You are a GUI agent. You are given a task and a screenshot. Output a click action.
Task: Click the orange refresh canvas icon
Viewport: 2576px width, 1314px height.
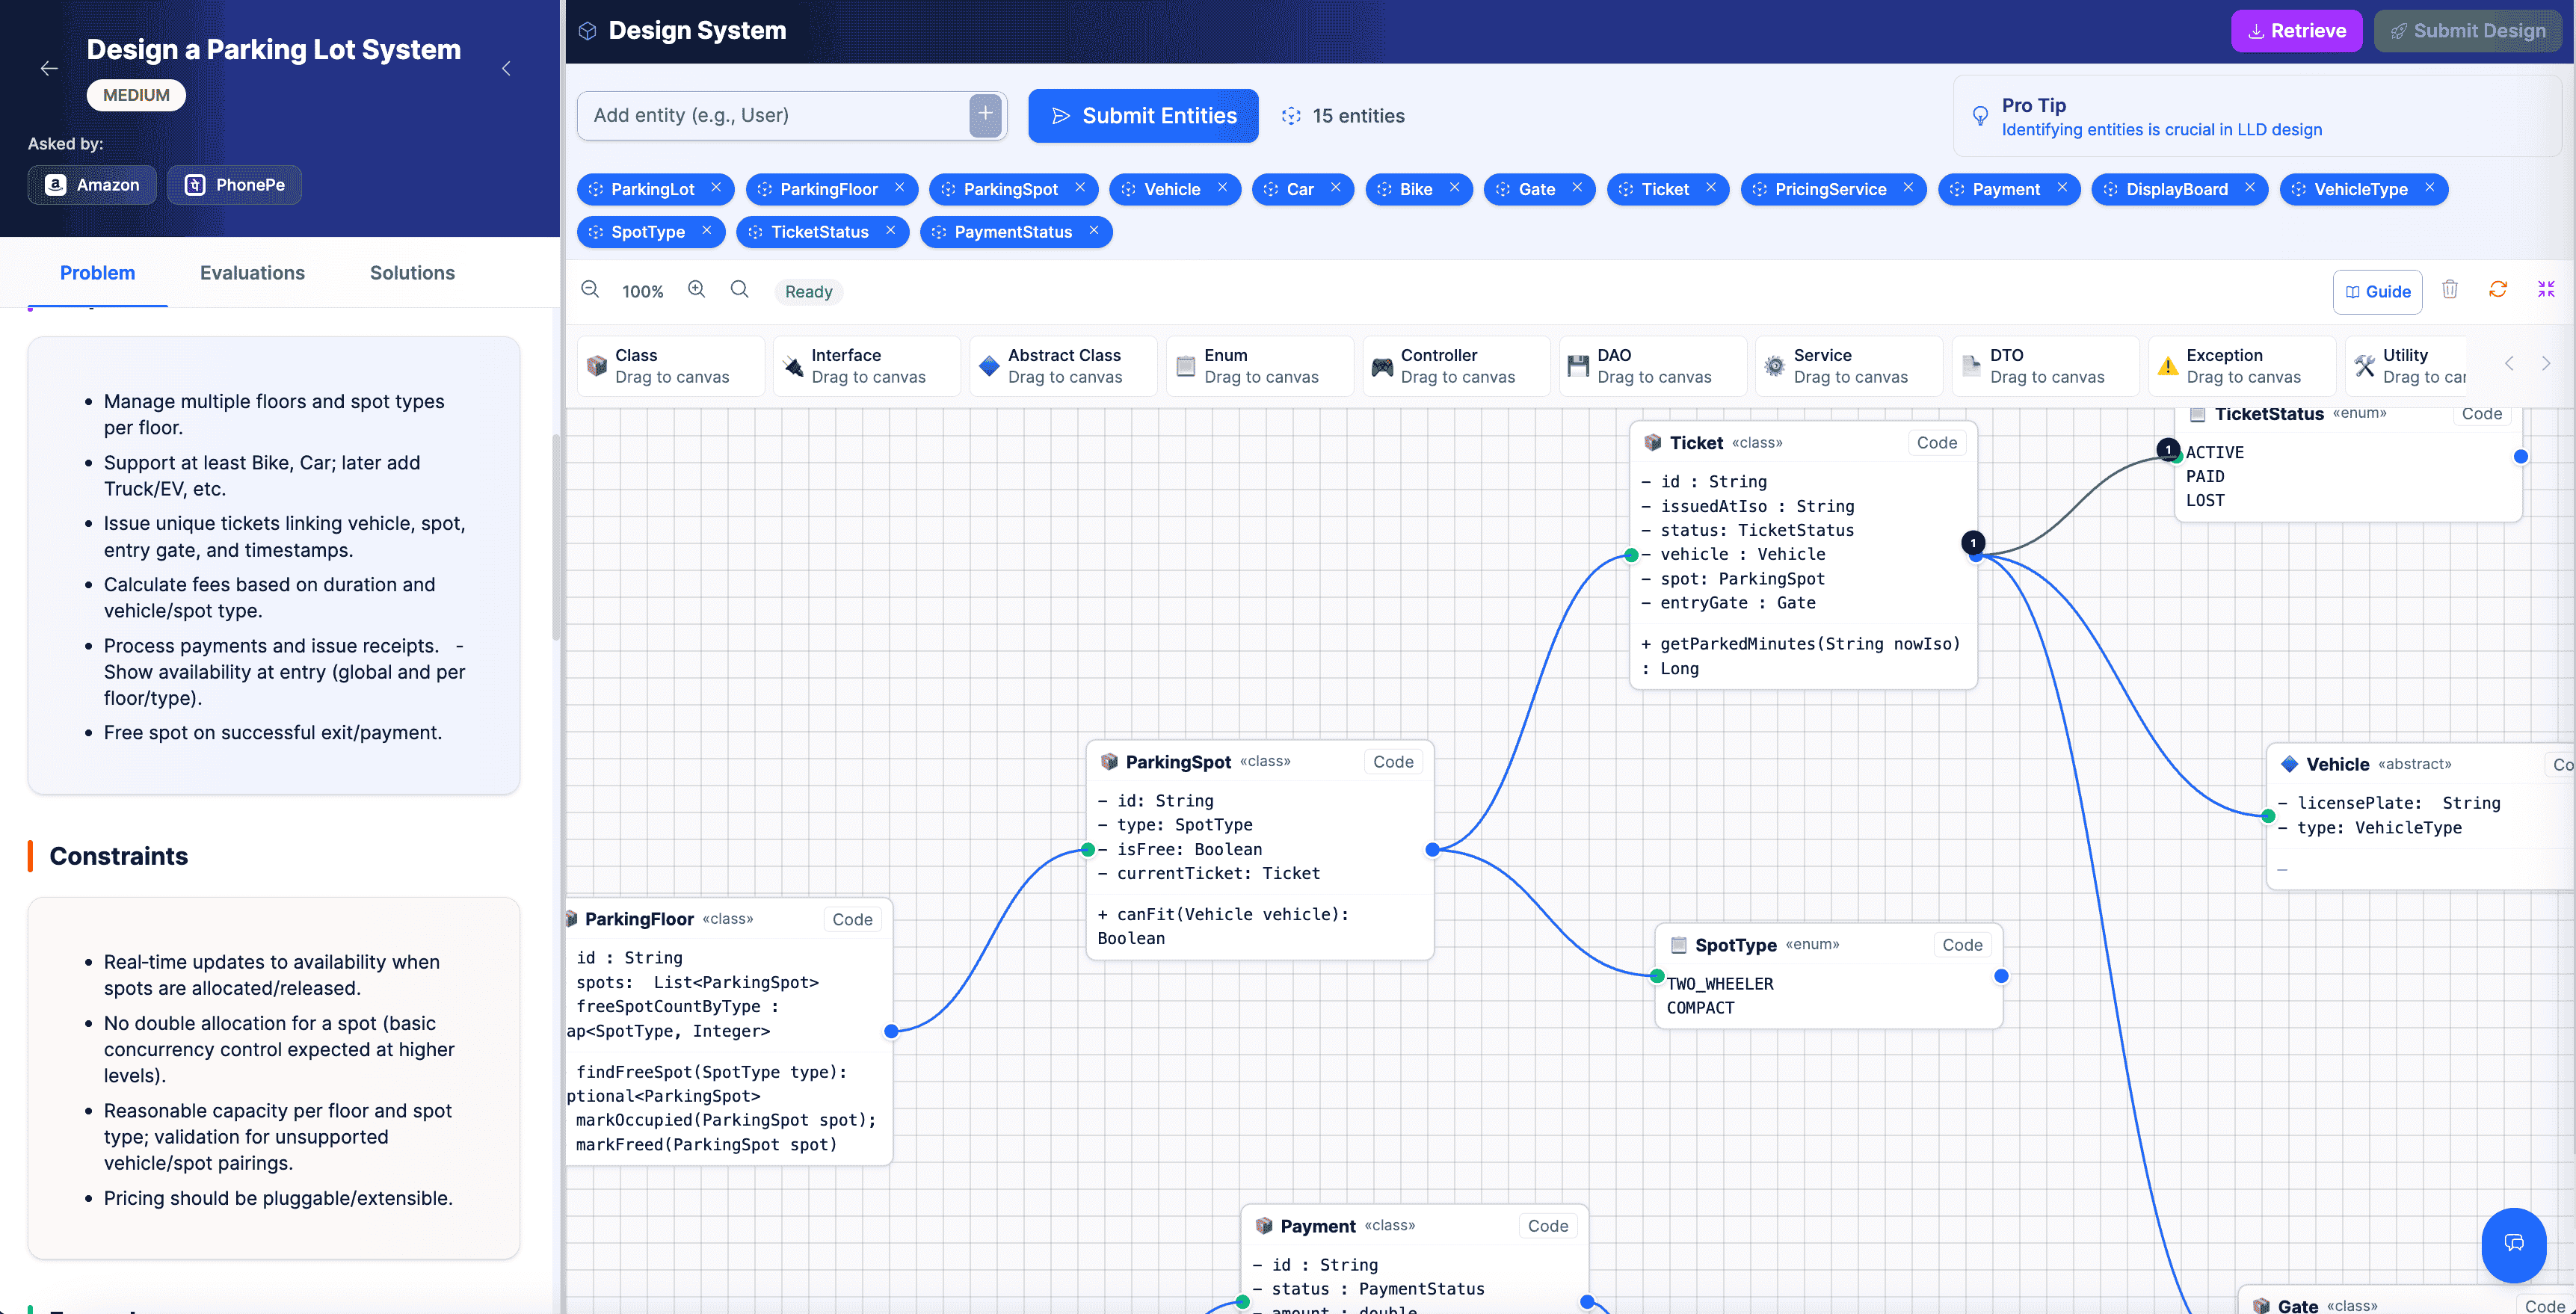coord(2497,290)
